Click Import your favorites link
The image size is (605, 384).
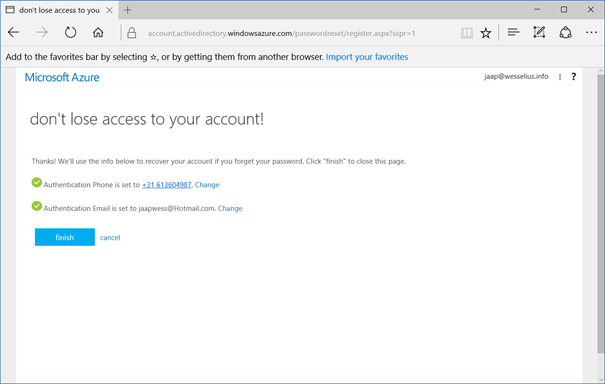pos(367,57)
